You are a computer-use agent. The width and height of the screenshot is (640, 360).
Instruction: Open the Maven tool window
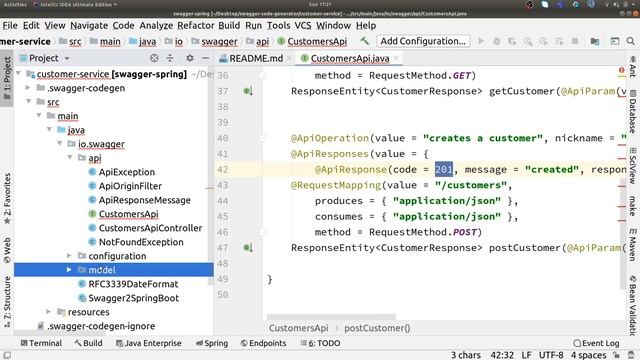(633, 244)
